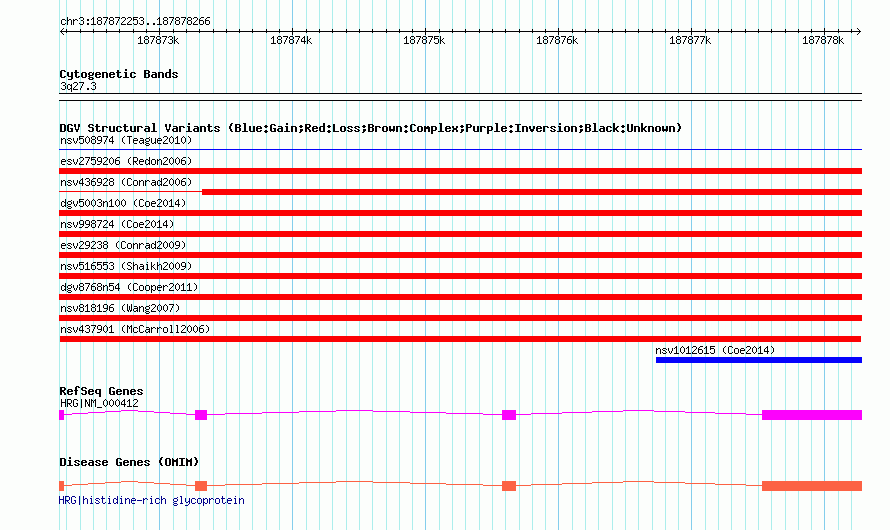Image resolution: width=890 pixels, height=530 pixels.
Task: Click the 187876k ruler tick label
Action: (x=557, y=40)
